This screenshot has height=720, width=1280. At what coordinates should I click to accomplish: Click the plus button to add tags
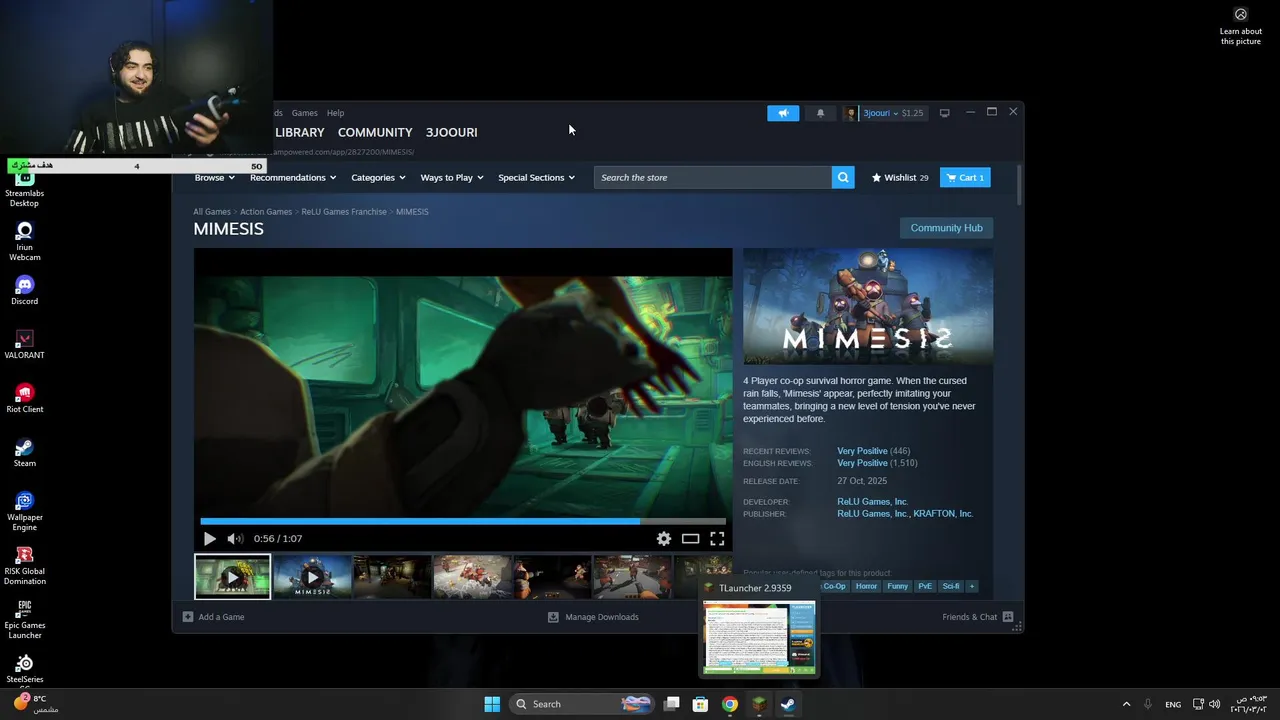[972, 586]
